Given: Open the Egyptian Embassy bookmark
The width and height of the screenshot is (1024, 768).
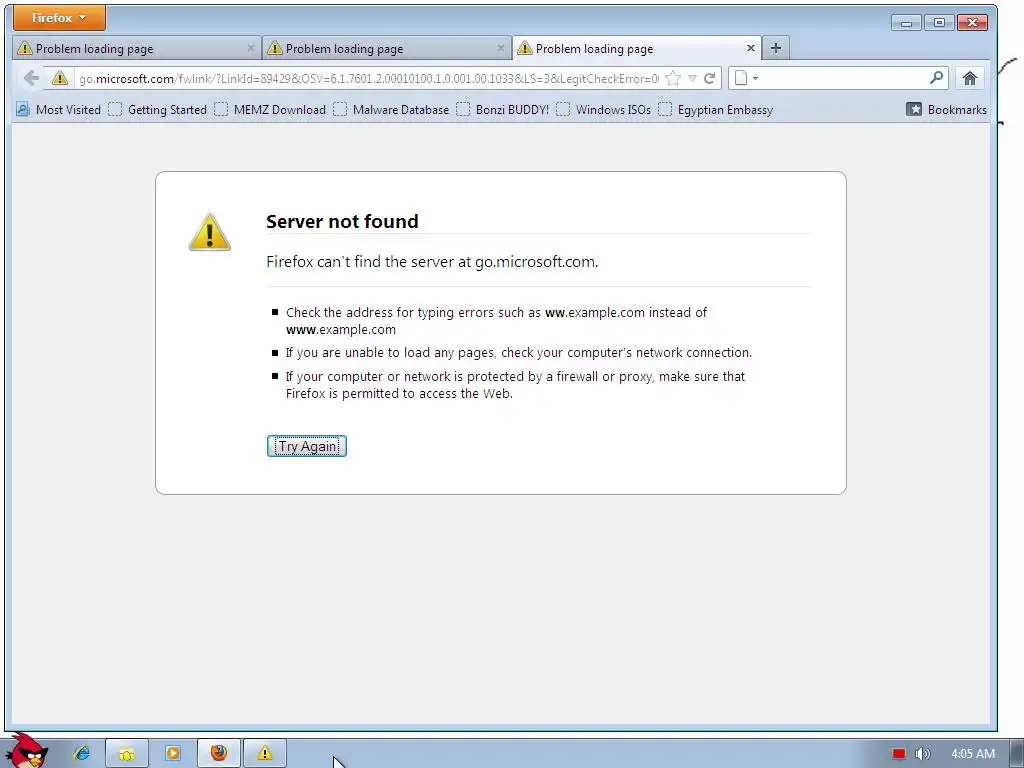Looking at the screenshot, I should [x=716, y=110].
